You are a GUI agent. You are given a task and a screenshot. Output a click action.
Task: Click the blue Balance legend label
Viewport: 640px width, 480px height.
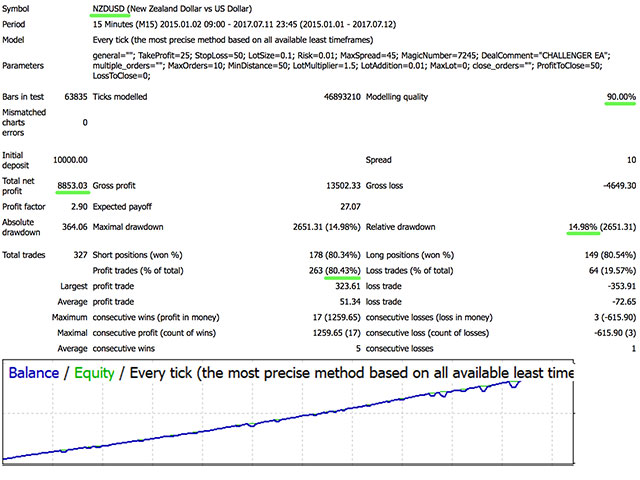[x=37, y=373]
